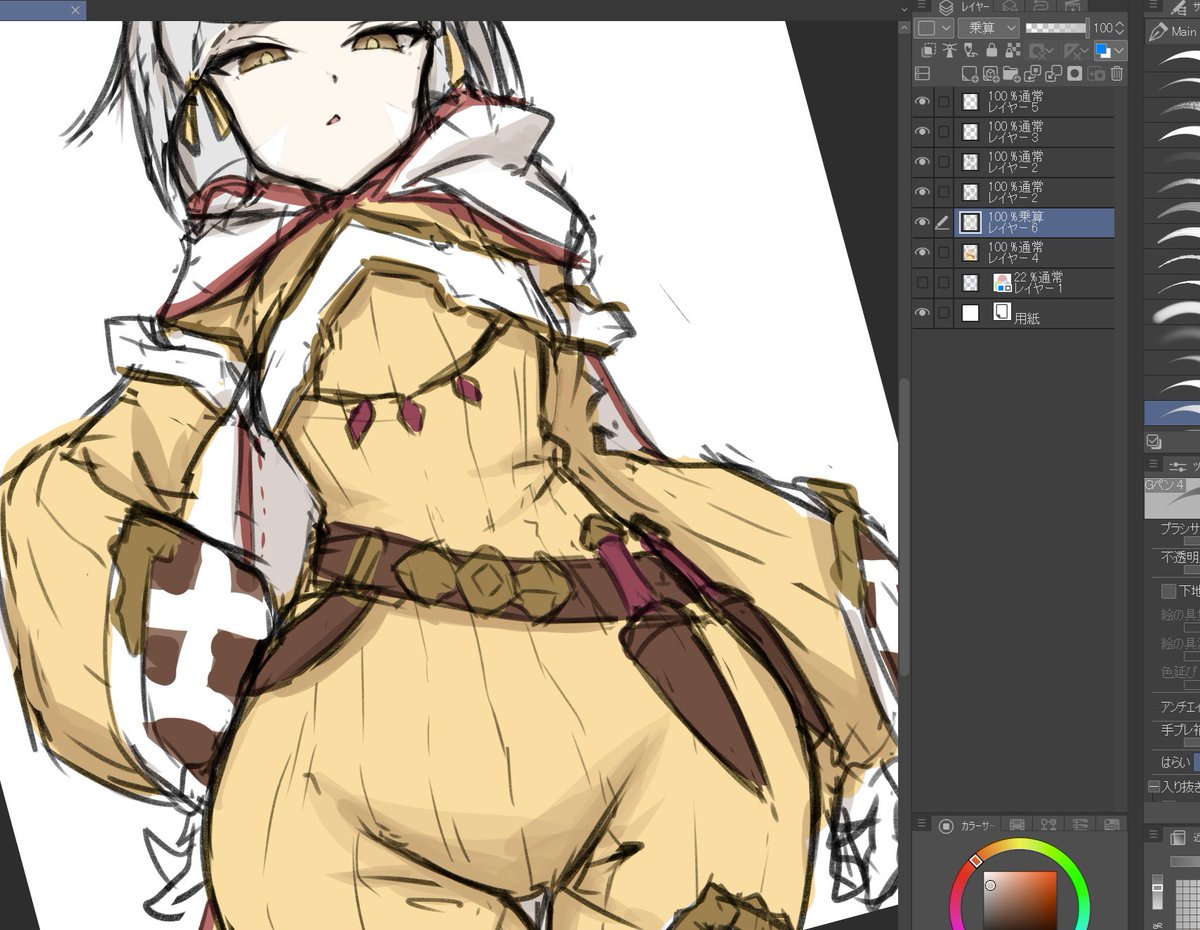
Task: Click the opacity value field showing 100
Action: point(1103,28)
